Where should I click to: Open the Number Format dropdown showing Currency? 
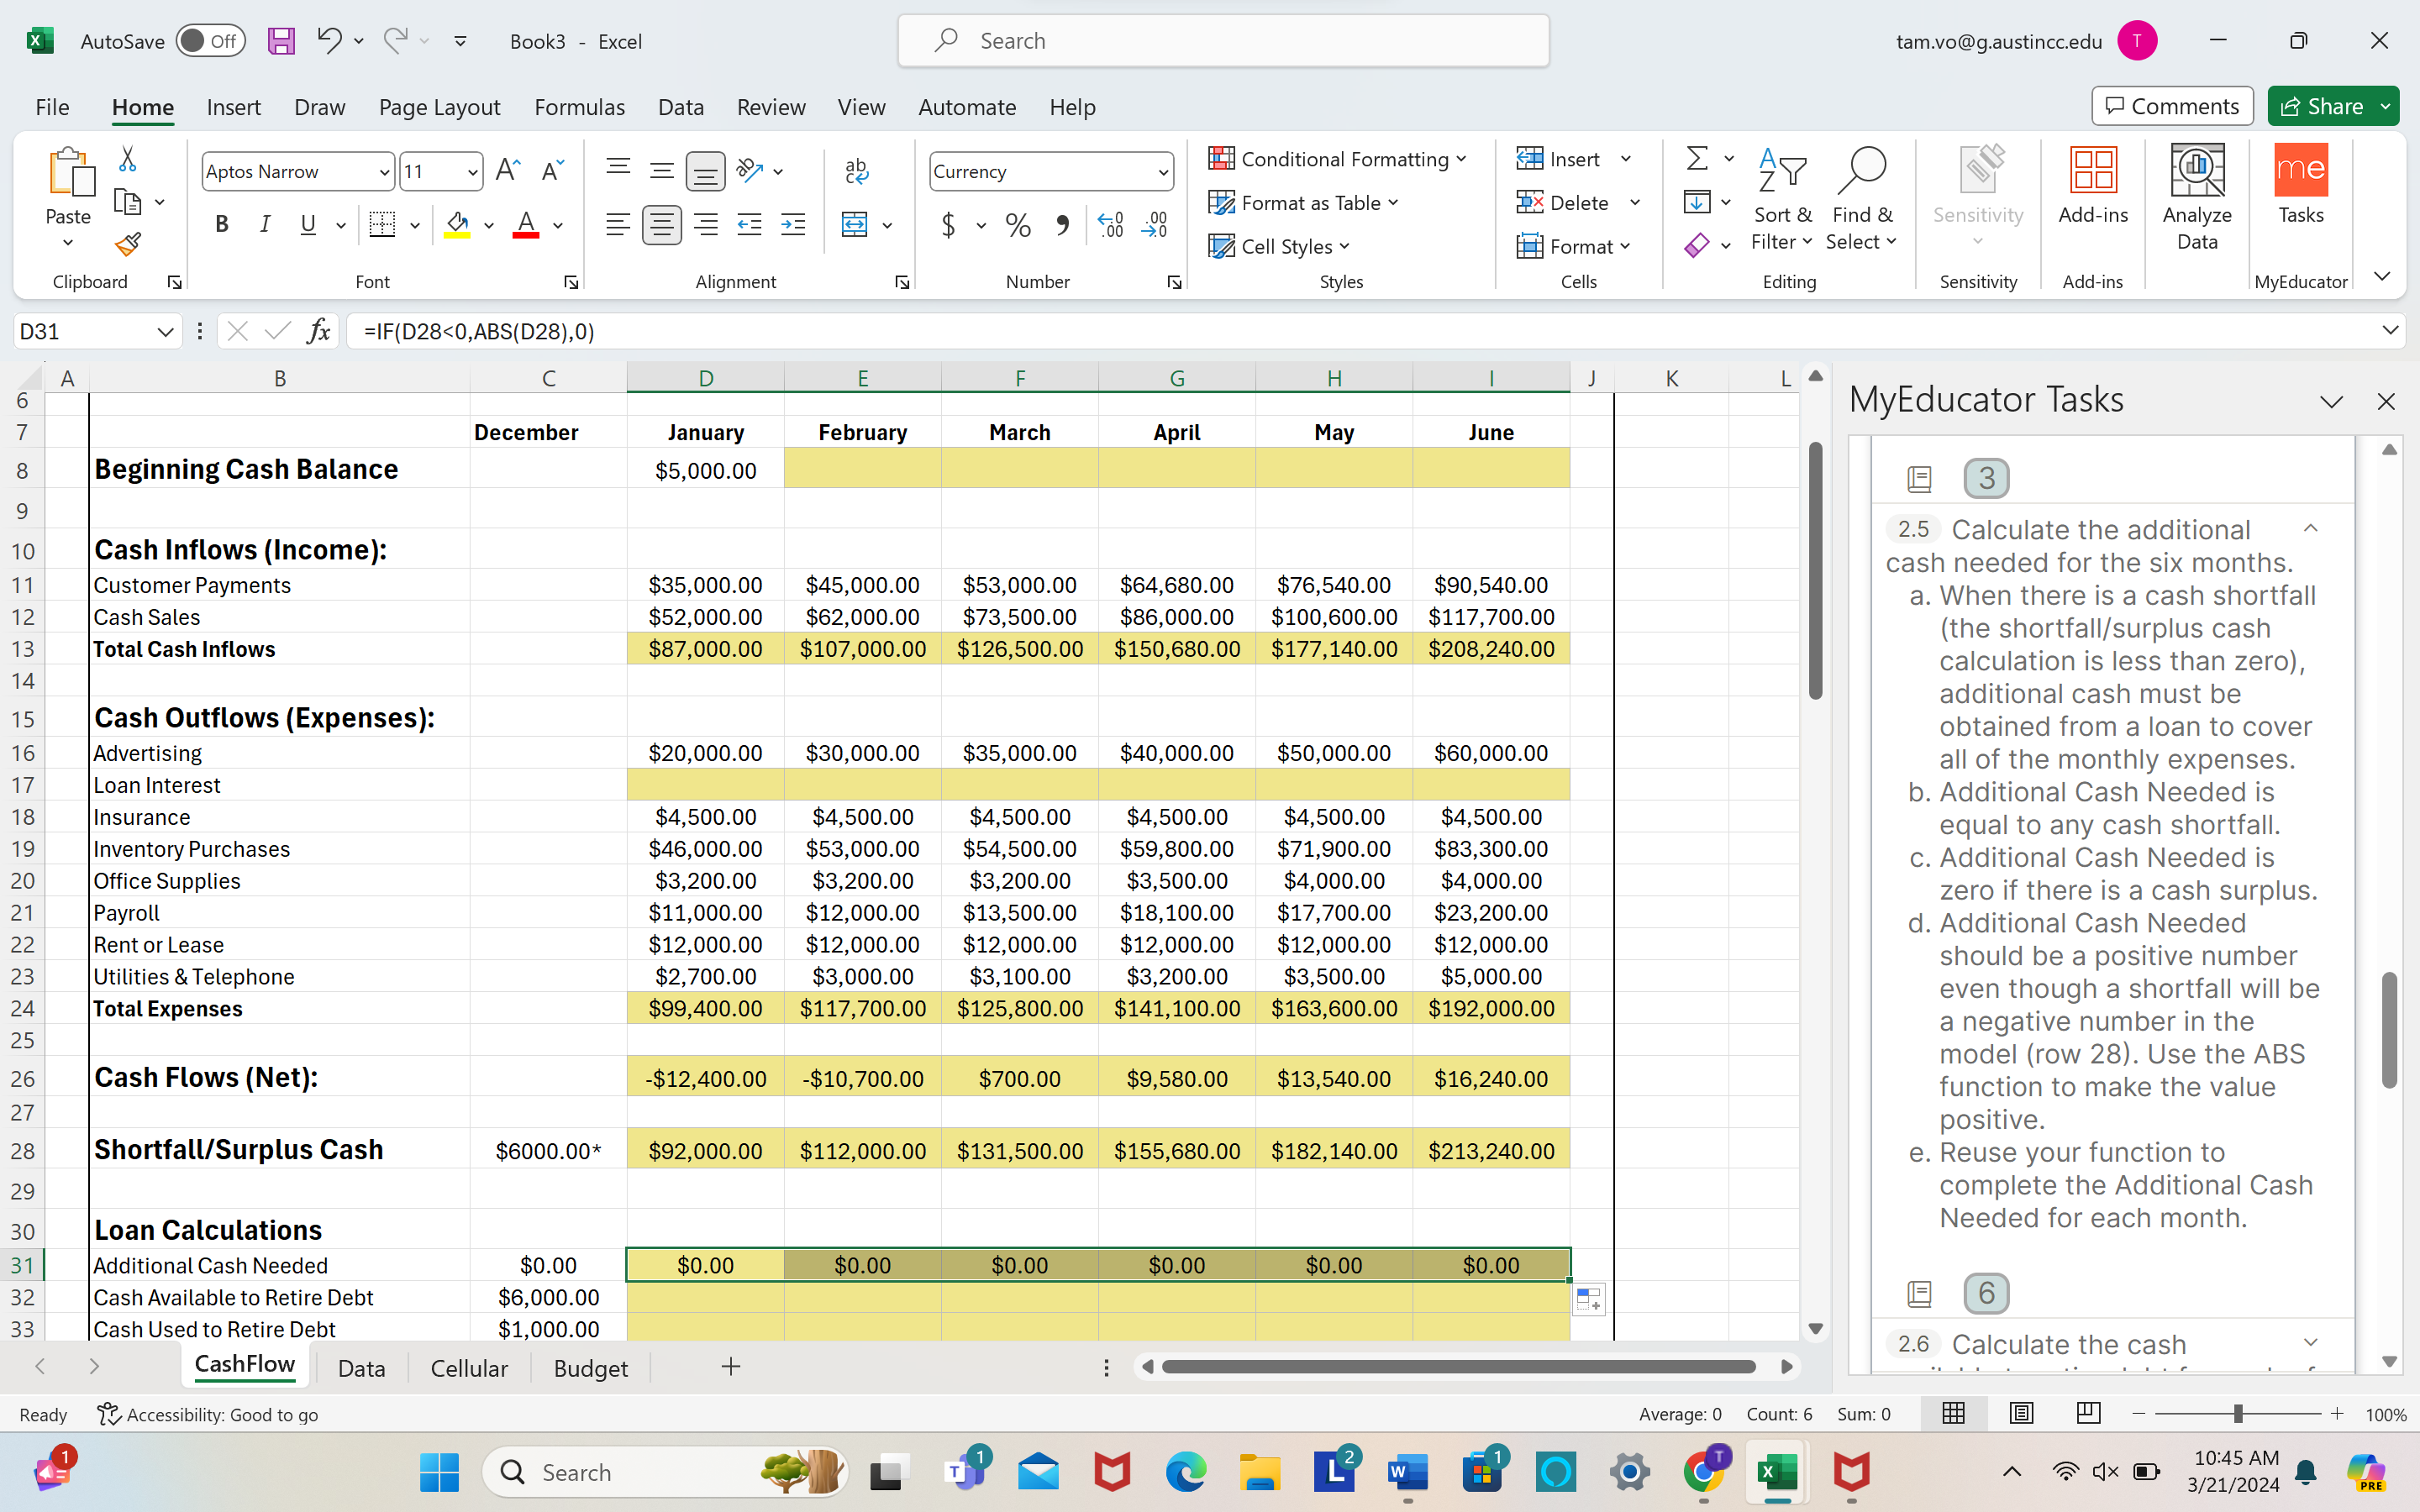click(1050, 171)
